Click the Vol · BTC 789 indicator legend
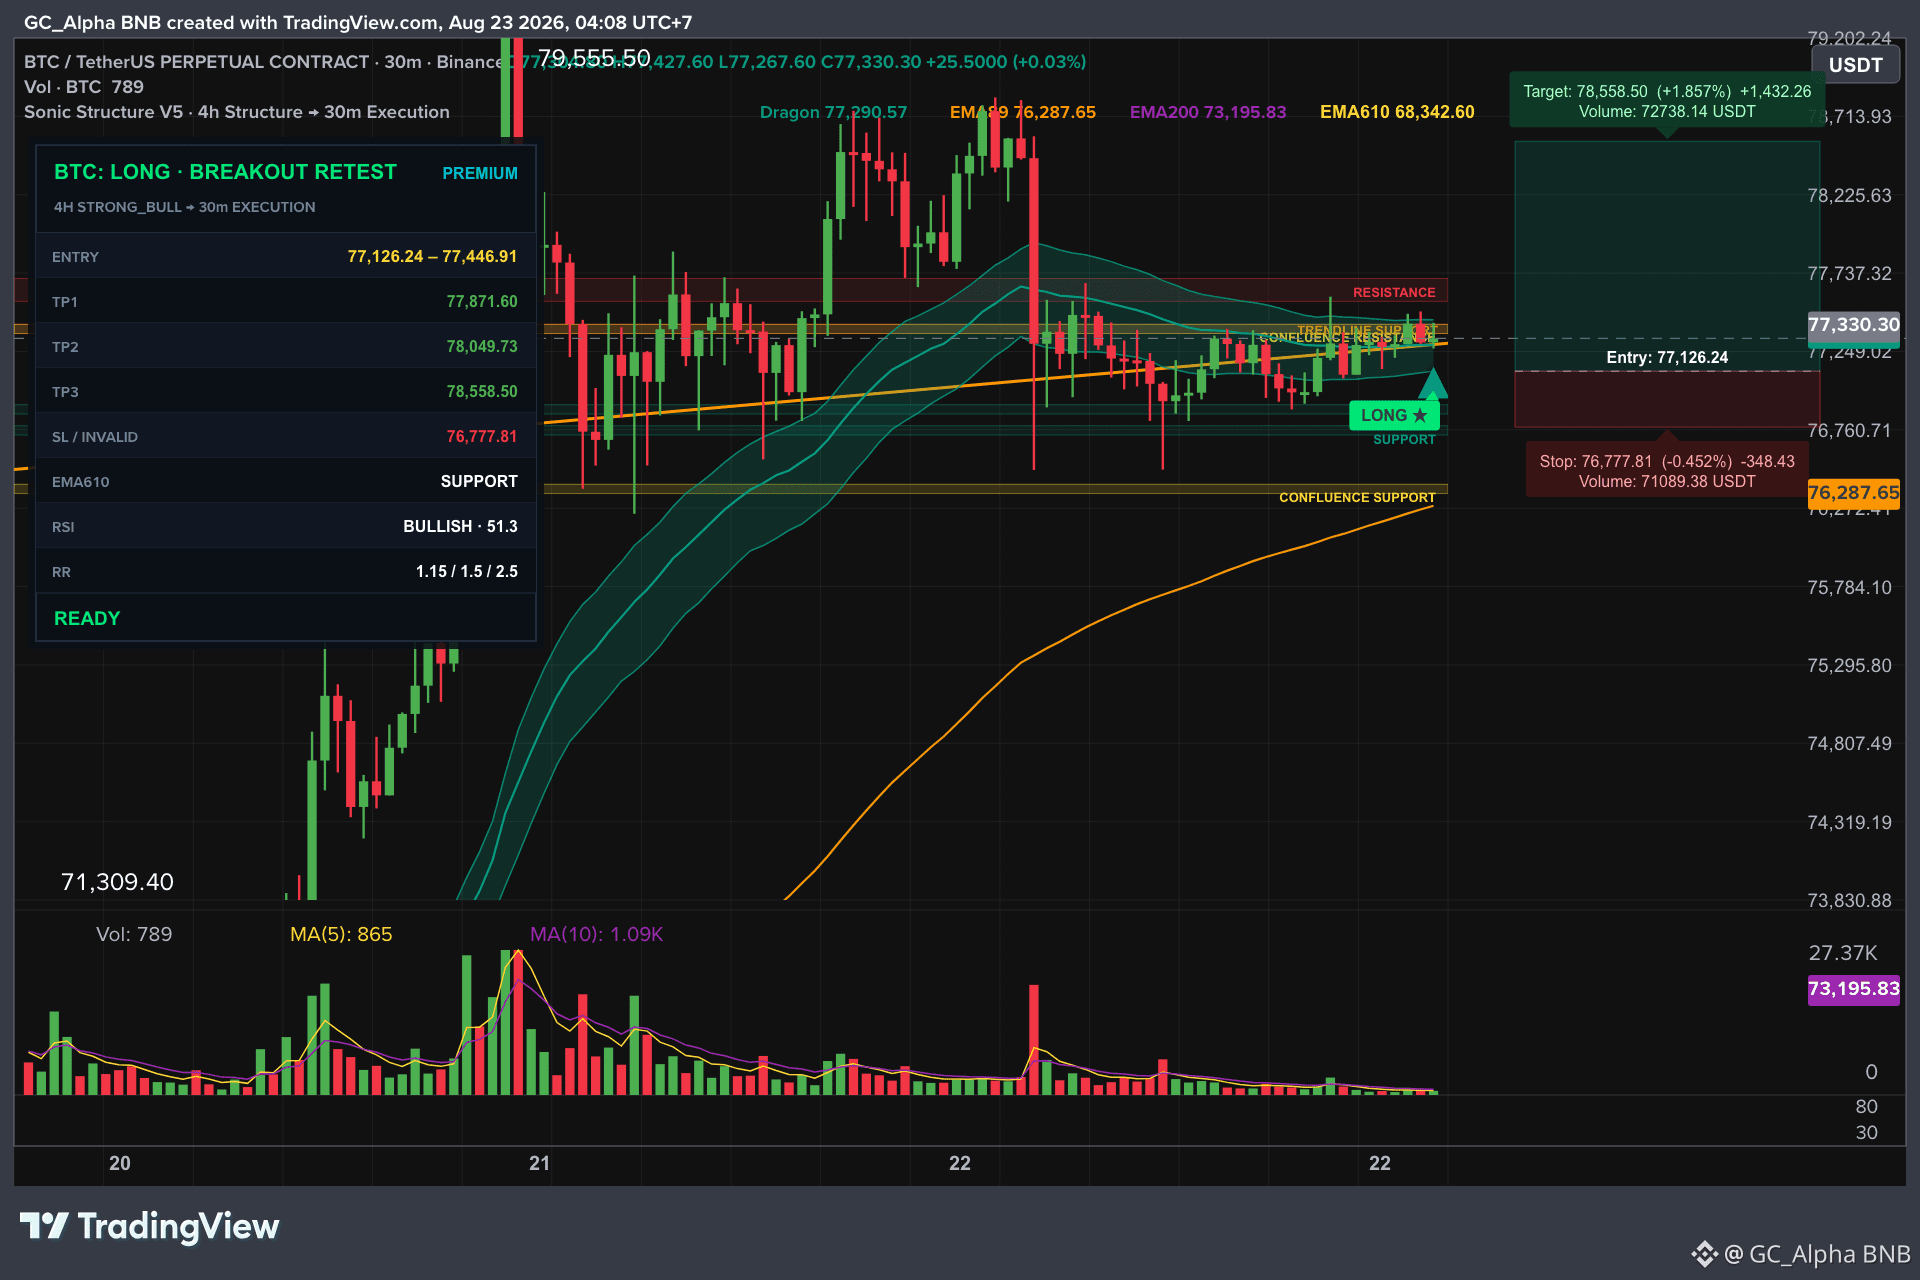 (84, 87)
